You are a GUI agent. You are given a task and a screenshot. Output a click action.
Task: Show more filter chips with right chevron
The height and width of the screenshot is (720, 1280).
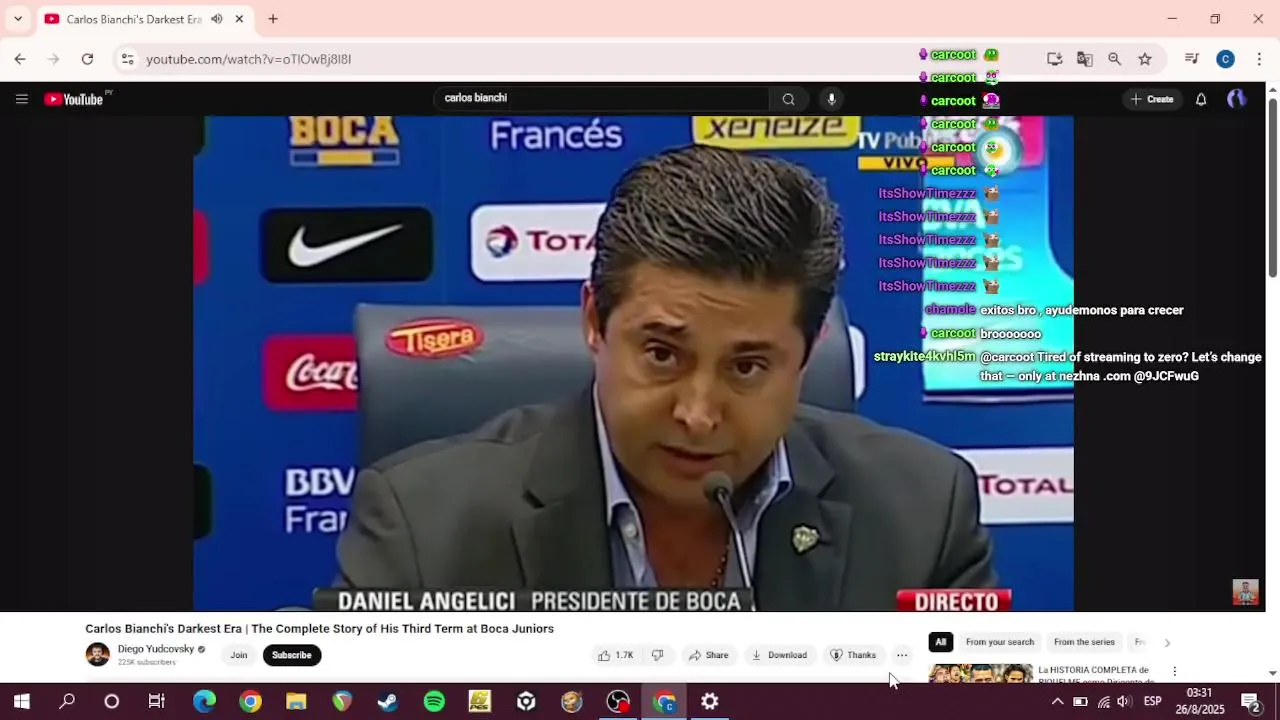click(x=1167, y=642)
